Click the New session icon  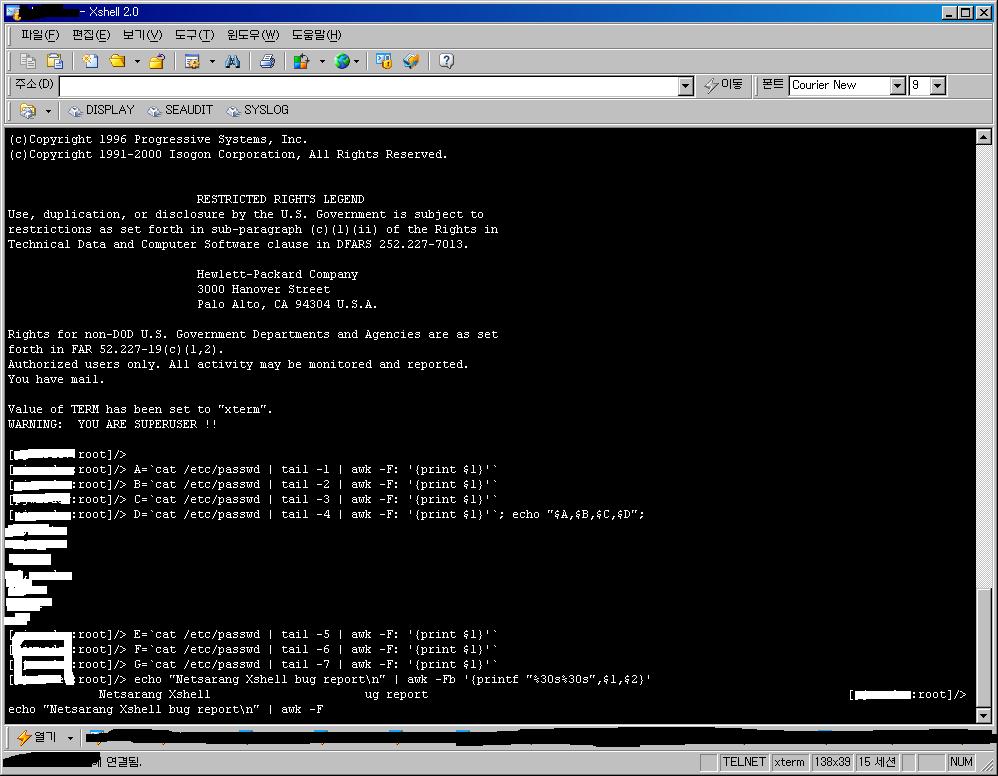pos(91,61)
